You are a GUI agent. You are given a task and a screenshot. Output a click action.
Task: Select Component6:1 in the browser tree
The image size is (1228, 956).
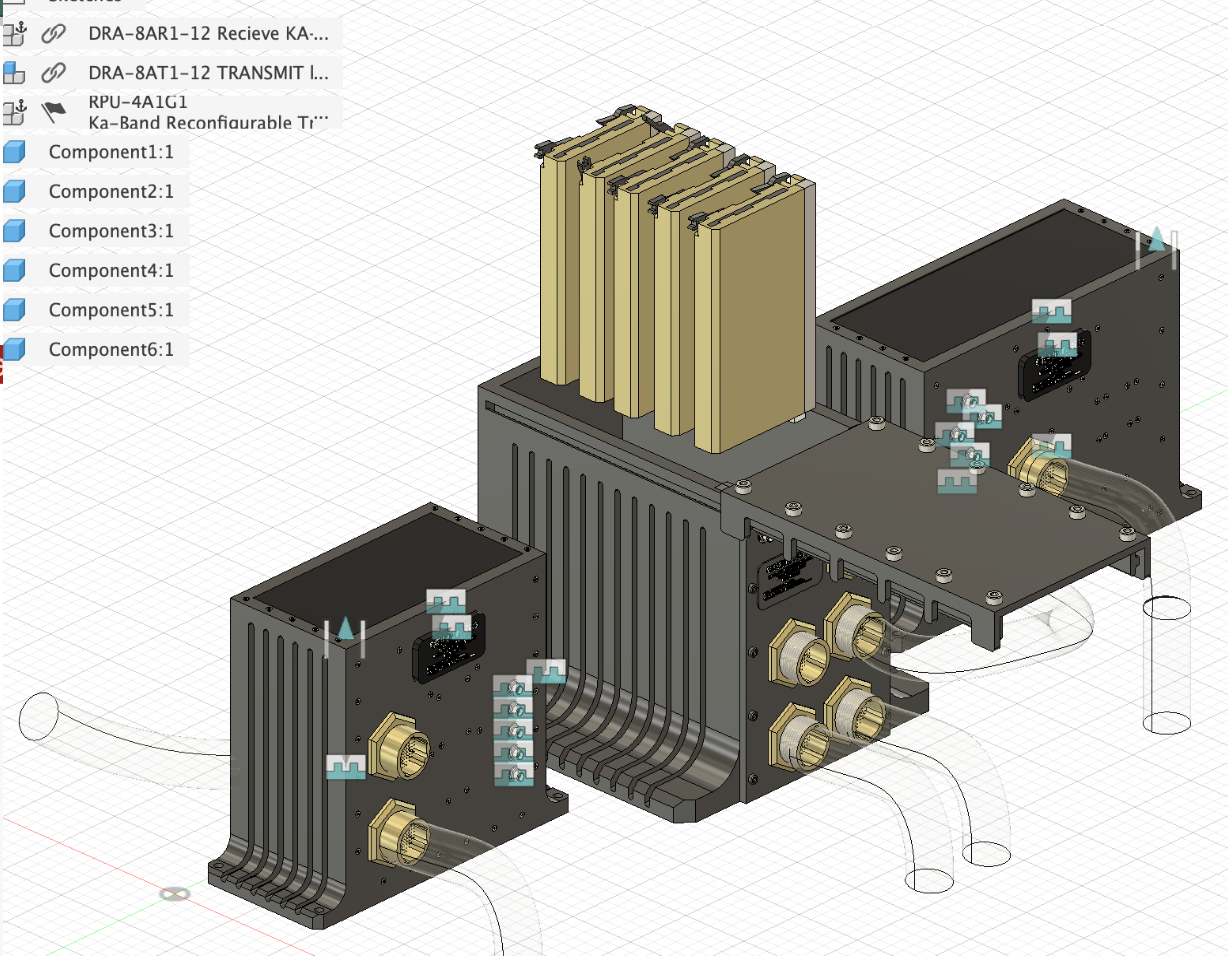coord(95,349)
